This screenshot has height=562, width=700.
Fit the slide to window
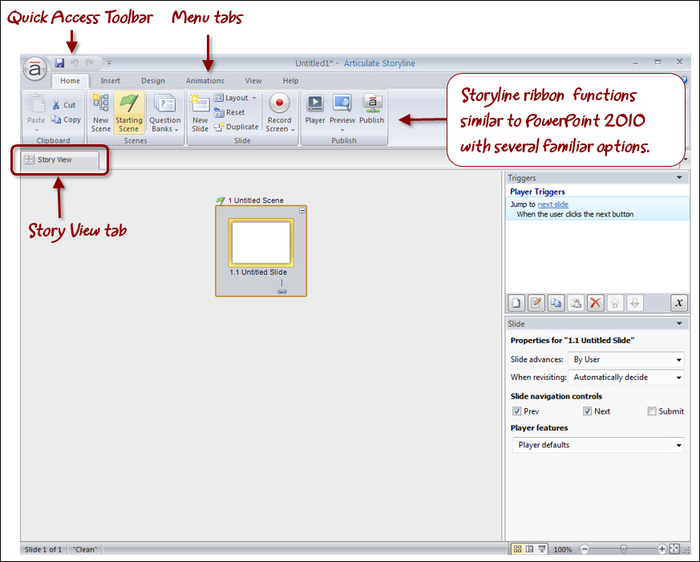click(675, 549)
